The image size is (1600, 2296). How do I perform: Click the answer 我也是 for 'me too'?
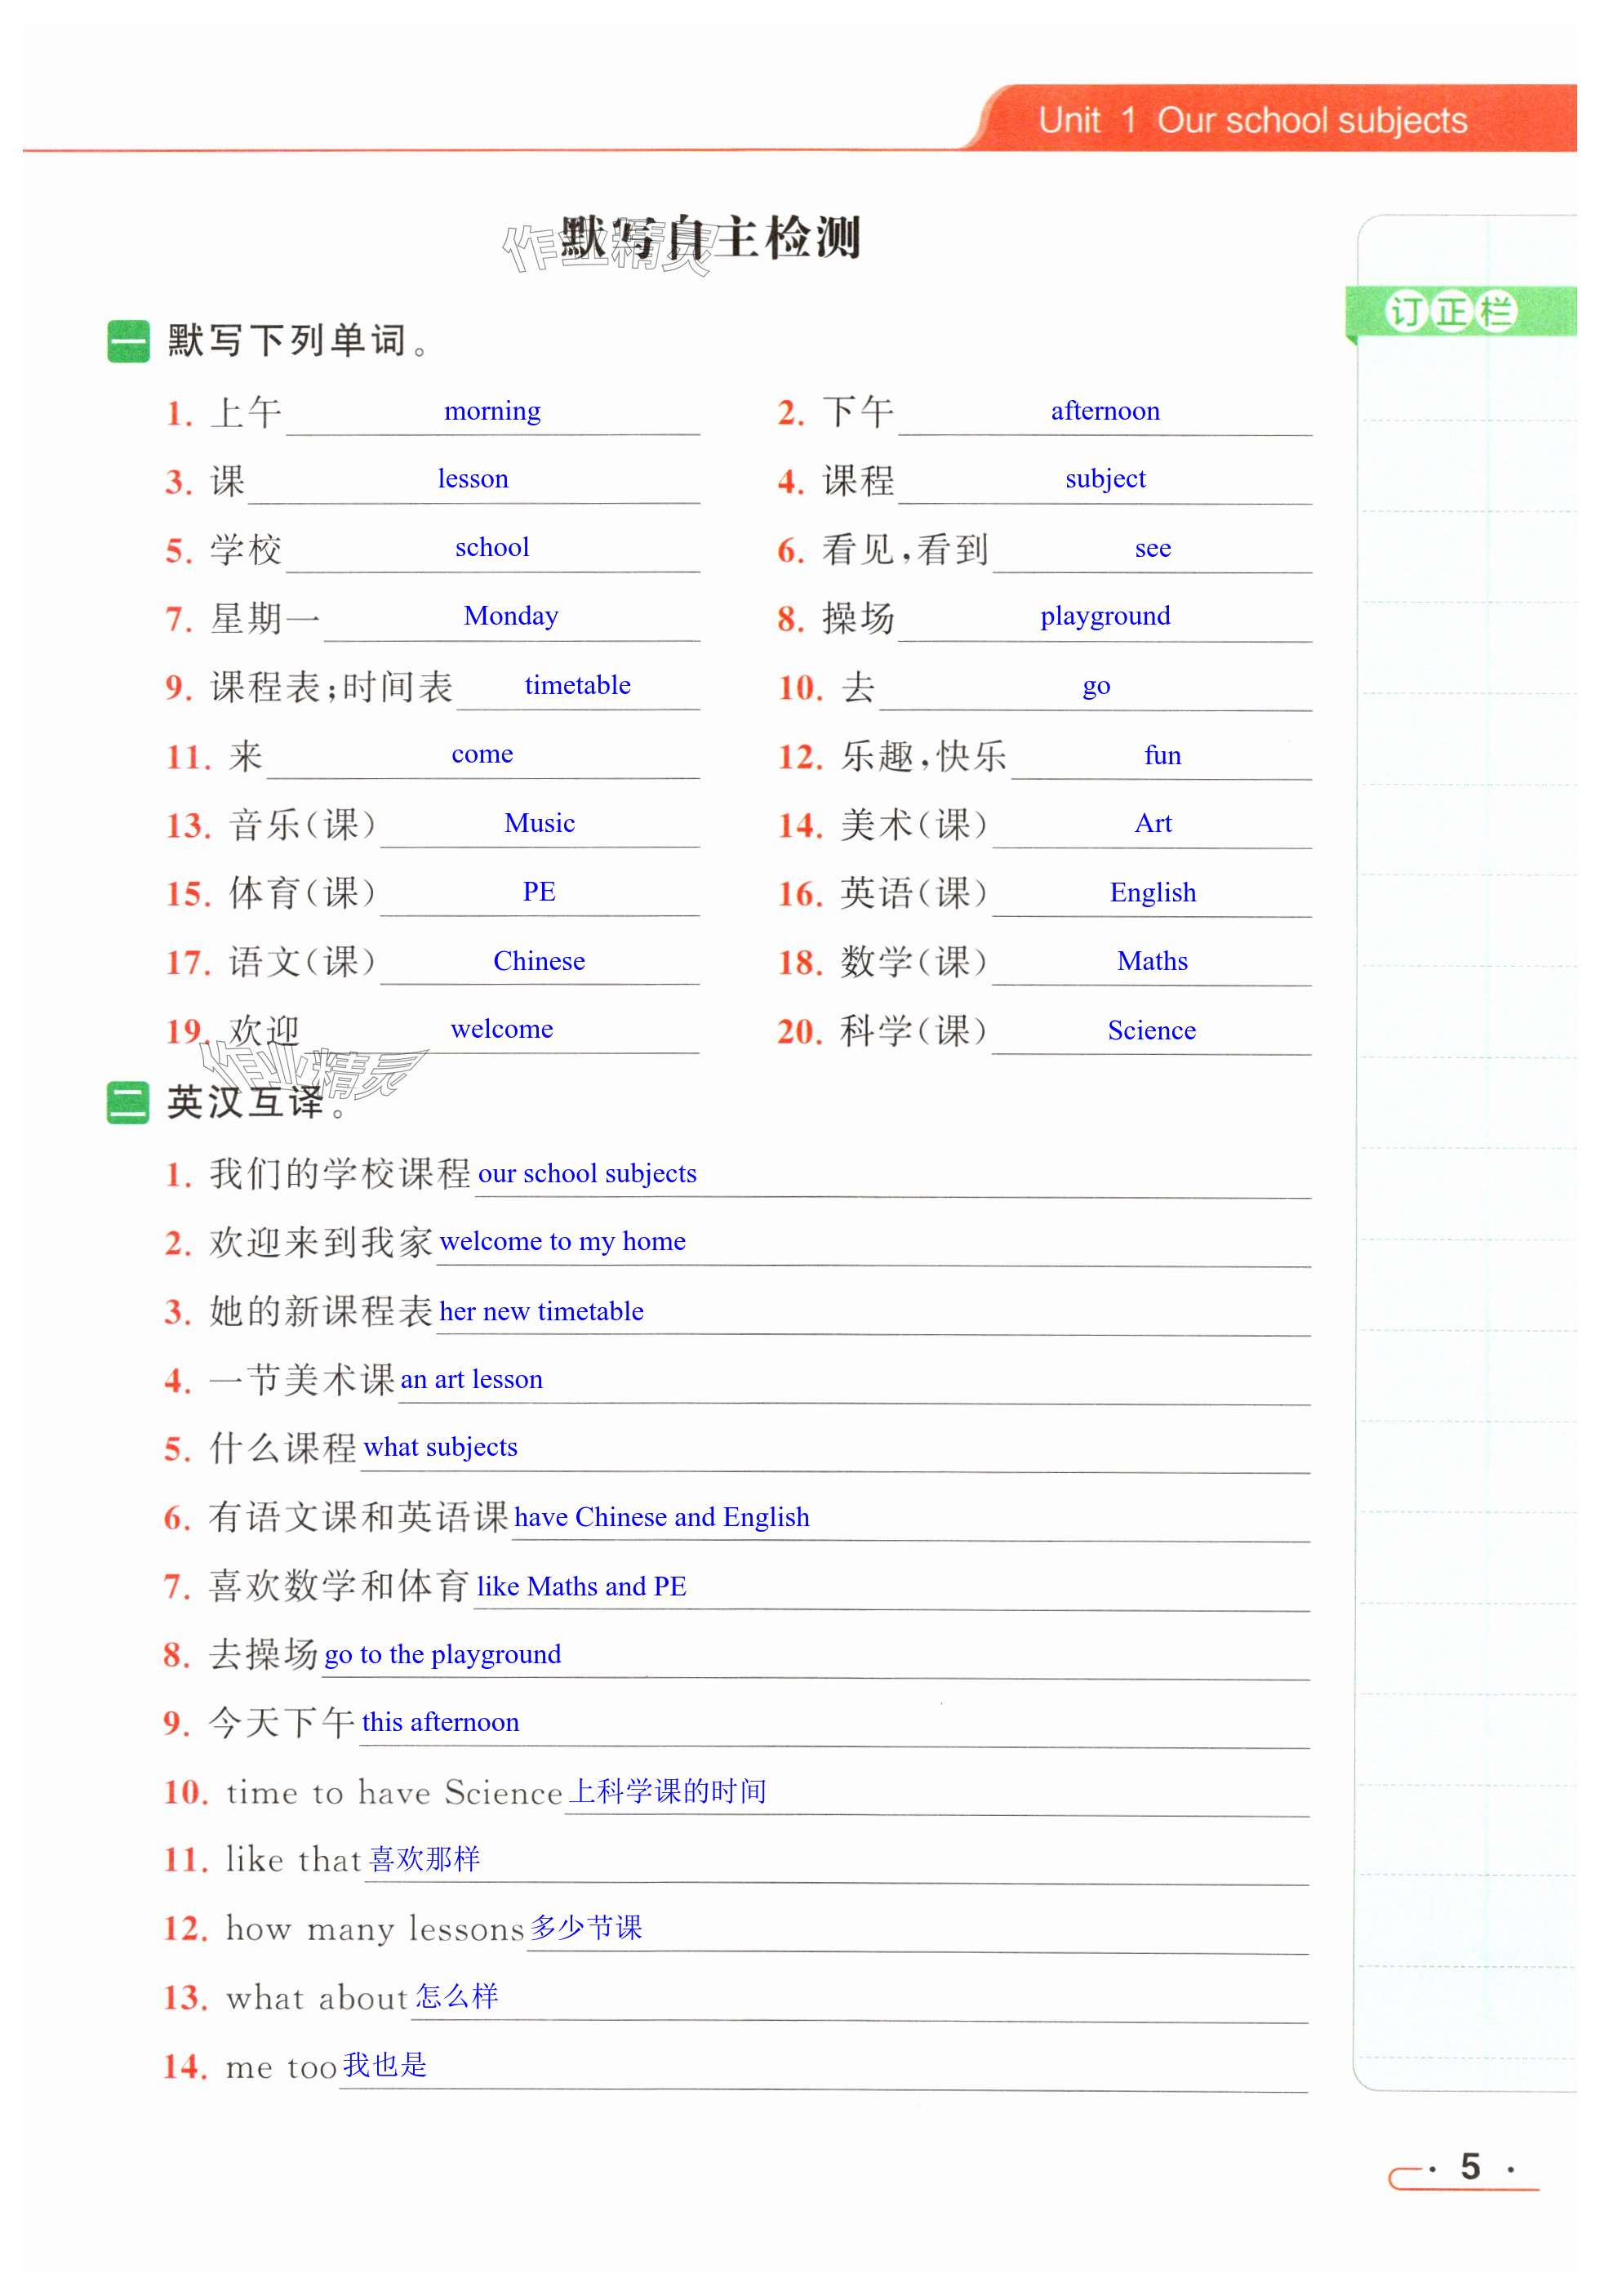point(384,2065)
